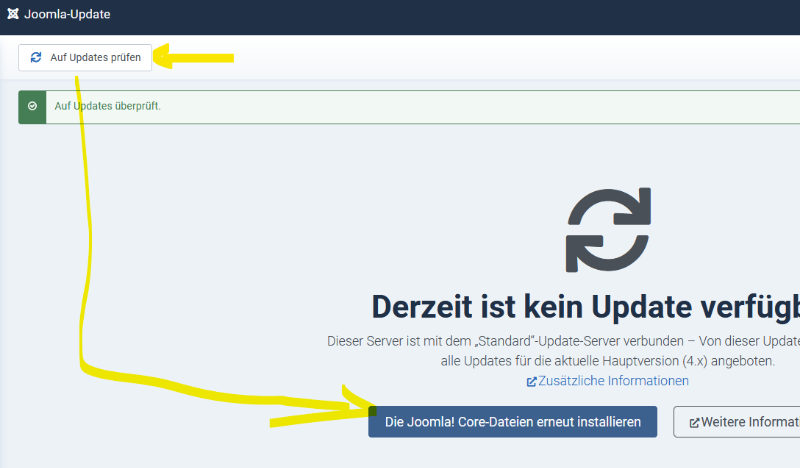
Task: Click the 'Auf Updates prüfen' button
Action: [85, 58]
